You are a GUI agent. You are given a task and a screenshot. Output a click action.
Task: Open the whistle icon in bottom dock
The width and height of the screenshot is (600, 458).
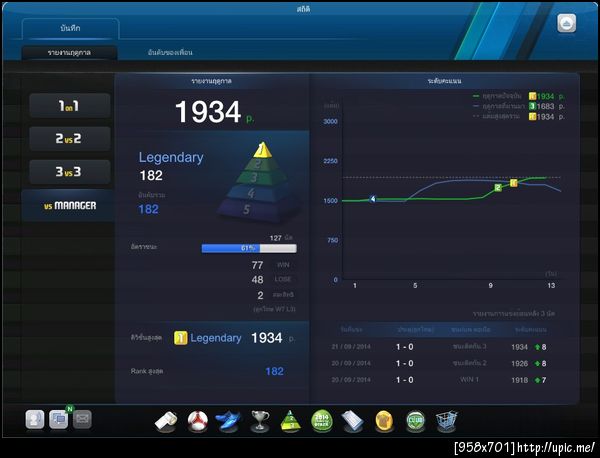[x=166, y=421]
